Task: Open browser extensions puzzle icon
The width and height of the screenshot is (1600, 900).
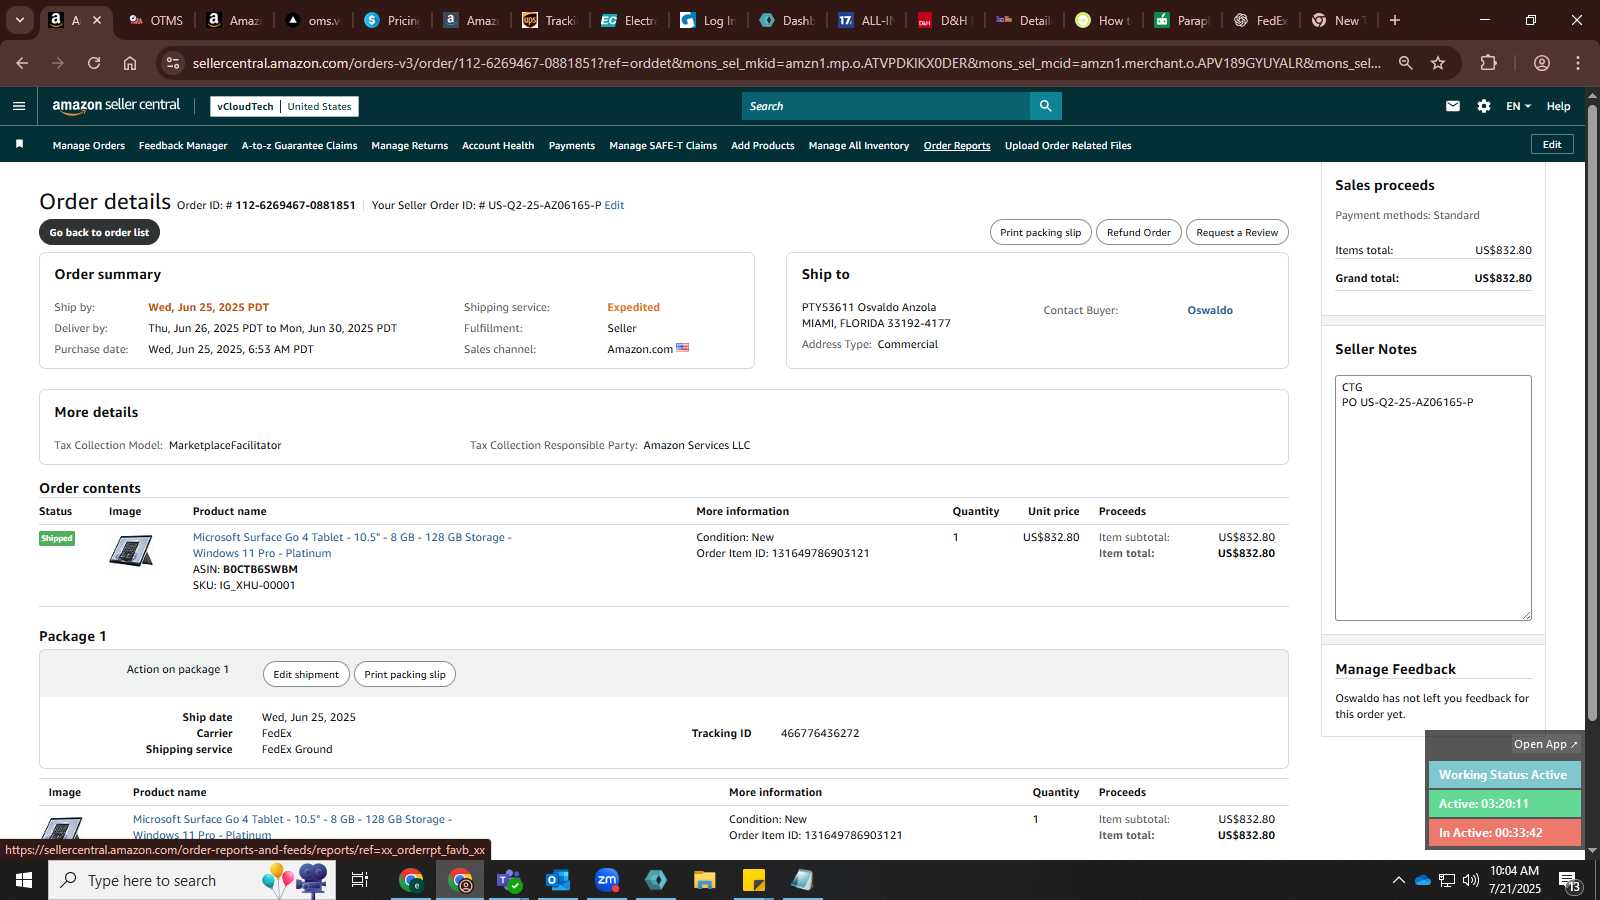Action: tap(1488, 63)
